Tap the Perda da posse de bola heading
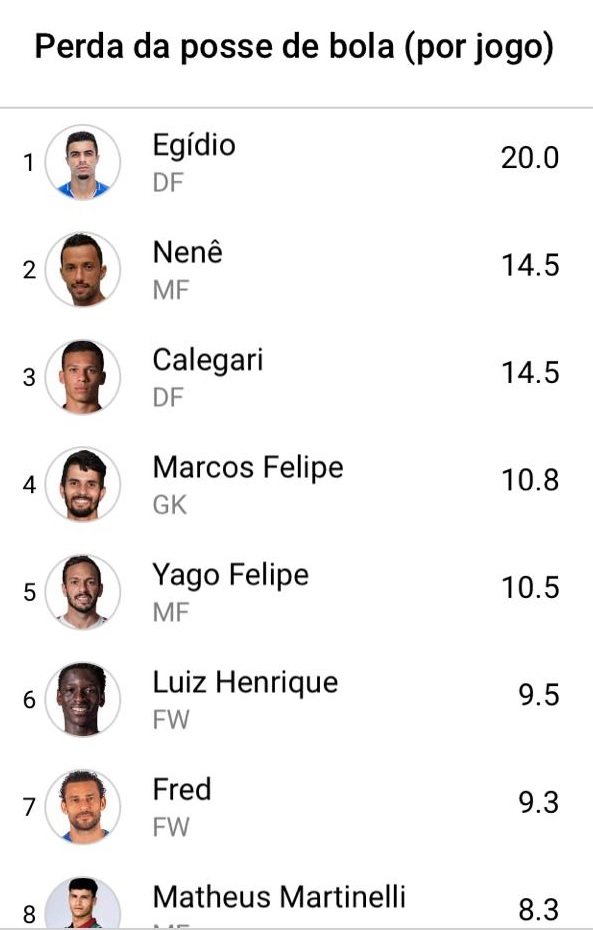The width and height of the screenshot is (593, 930). pyautogui.click(x=294, y=47)
